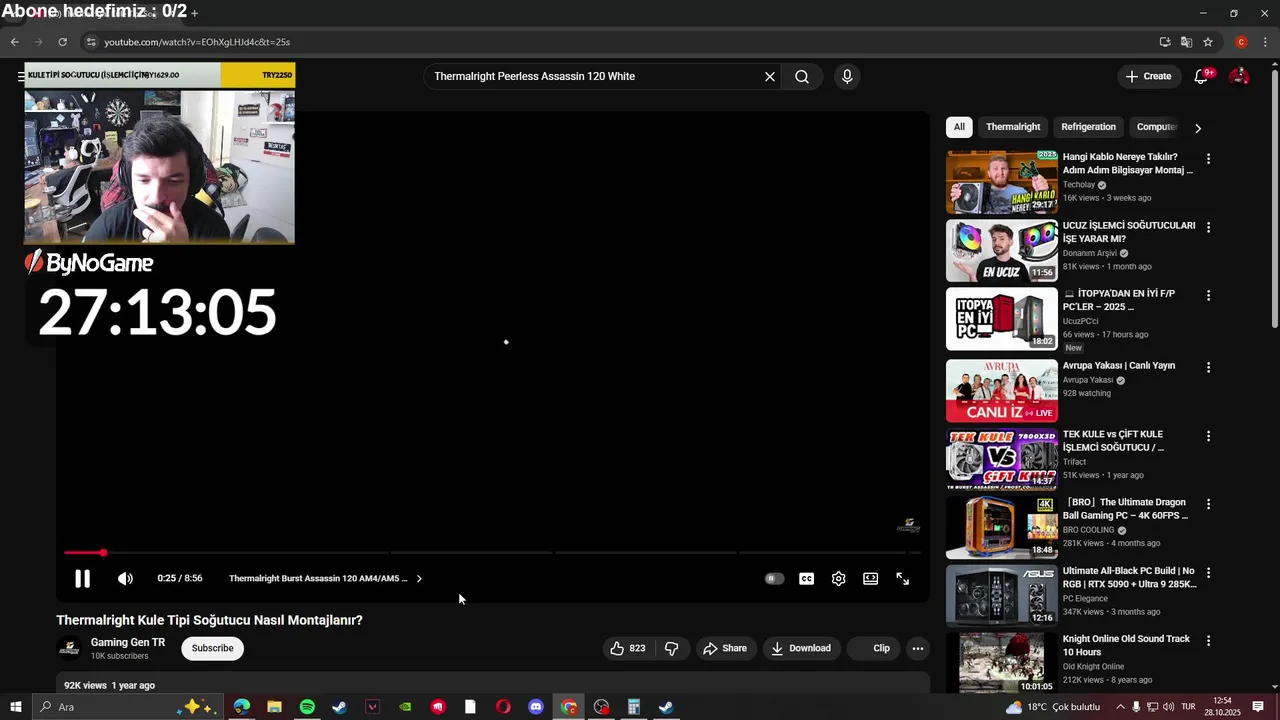The image size is (1280, 720).
Task: Bookmark this page with star icon
Action: point(1208,42)
